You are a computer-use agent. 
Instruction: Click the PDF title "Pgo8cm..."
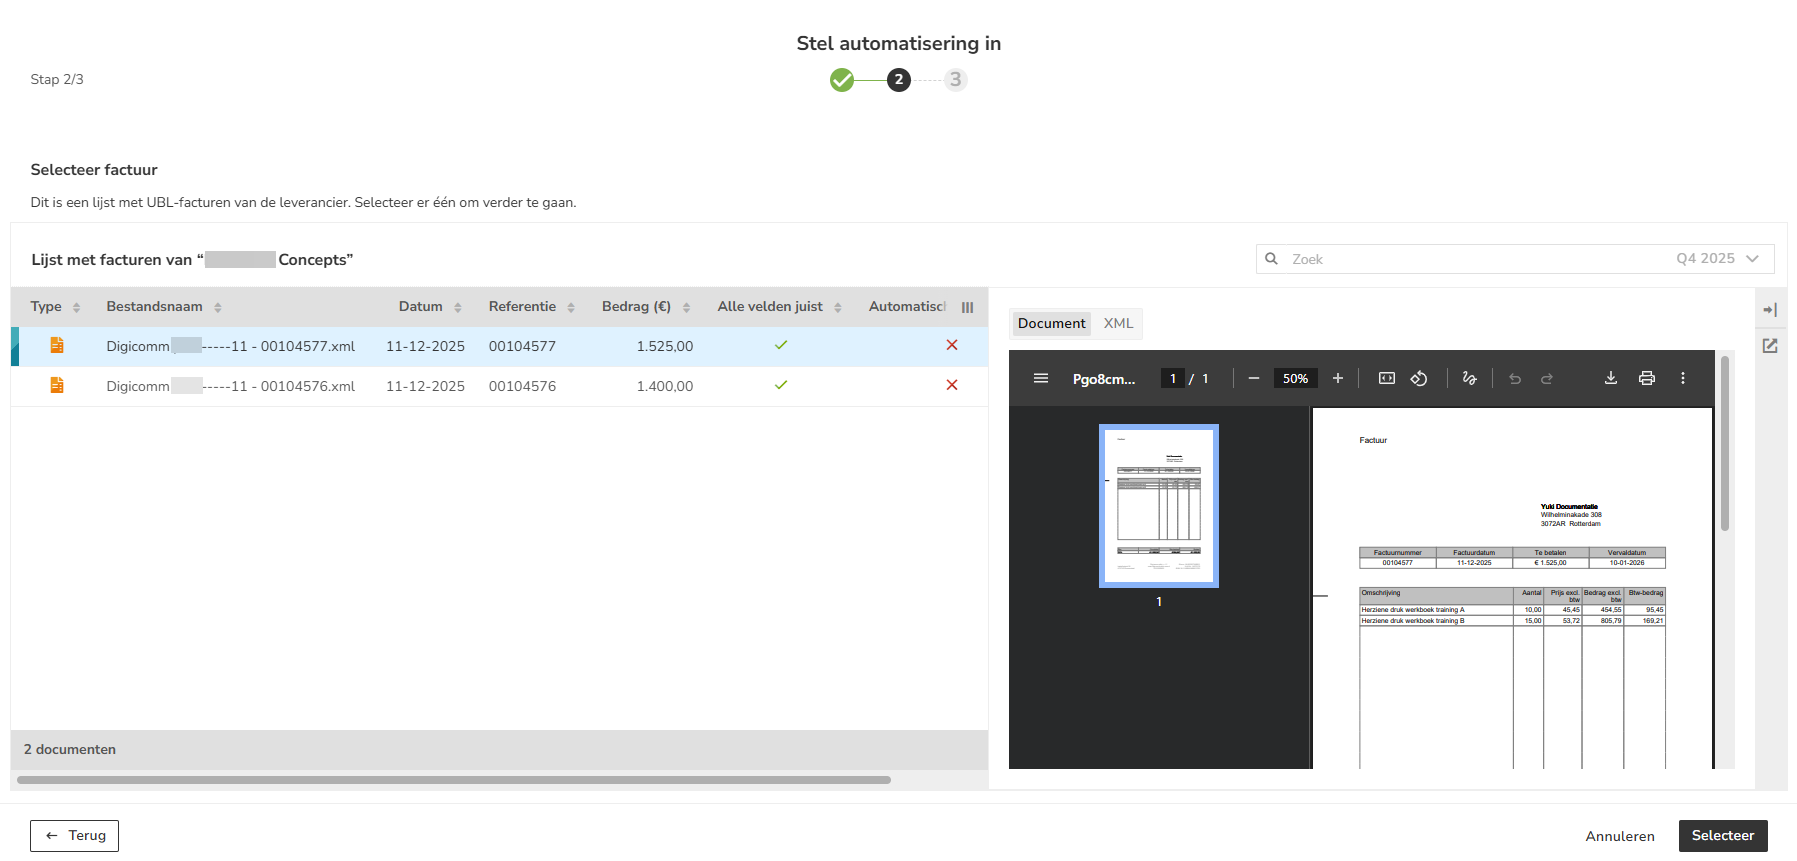pyautogui.click(x=1104, y=379)
